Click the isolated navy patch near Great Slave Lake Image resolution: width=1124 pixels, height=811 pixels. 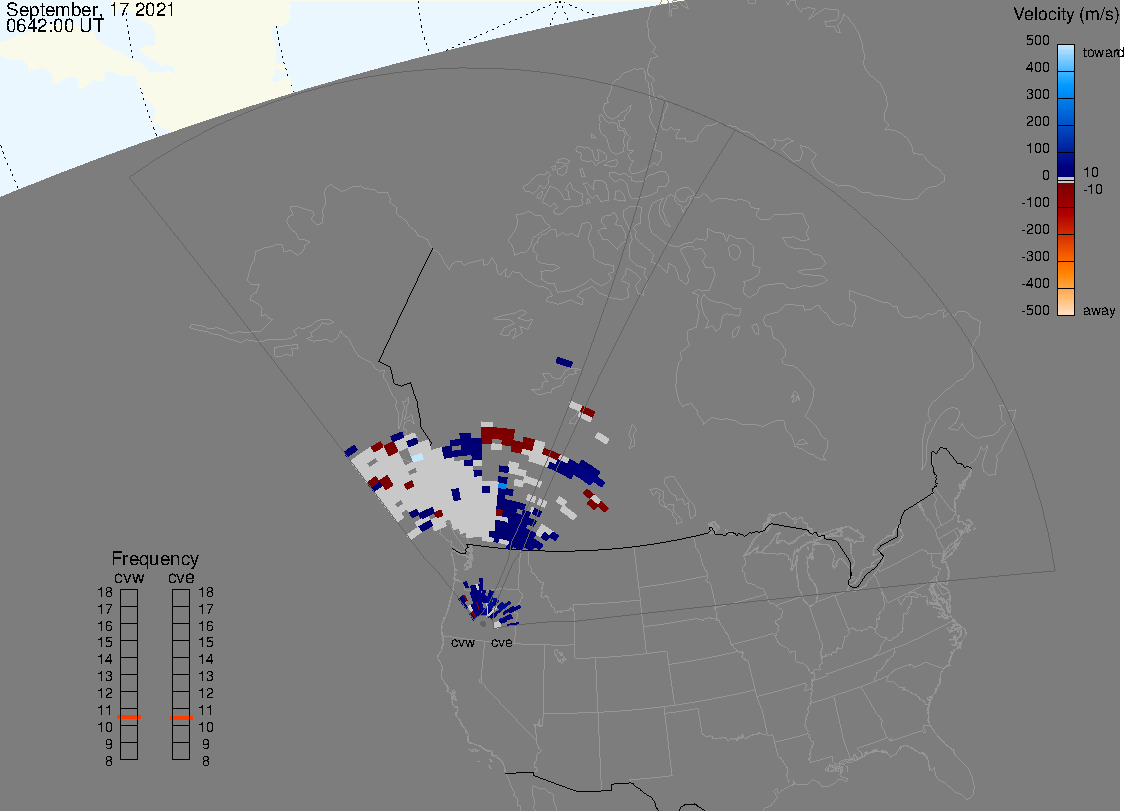pos(565,362)
